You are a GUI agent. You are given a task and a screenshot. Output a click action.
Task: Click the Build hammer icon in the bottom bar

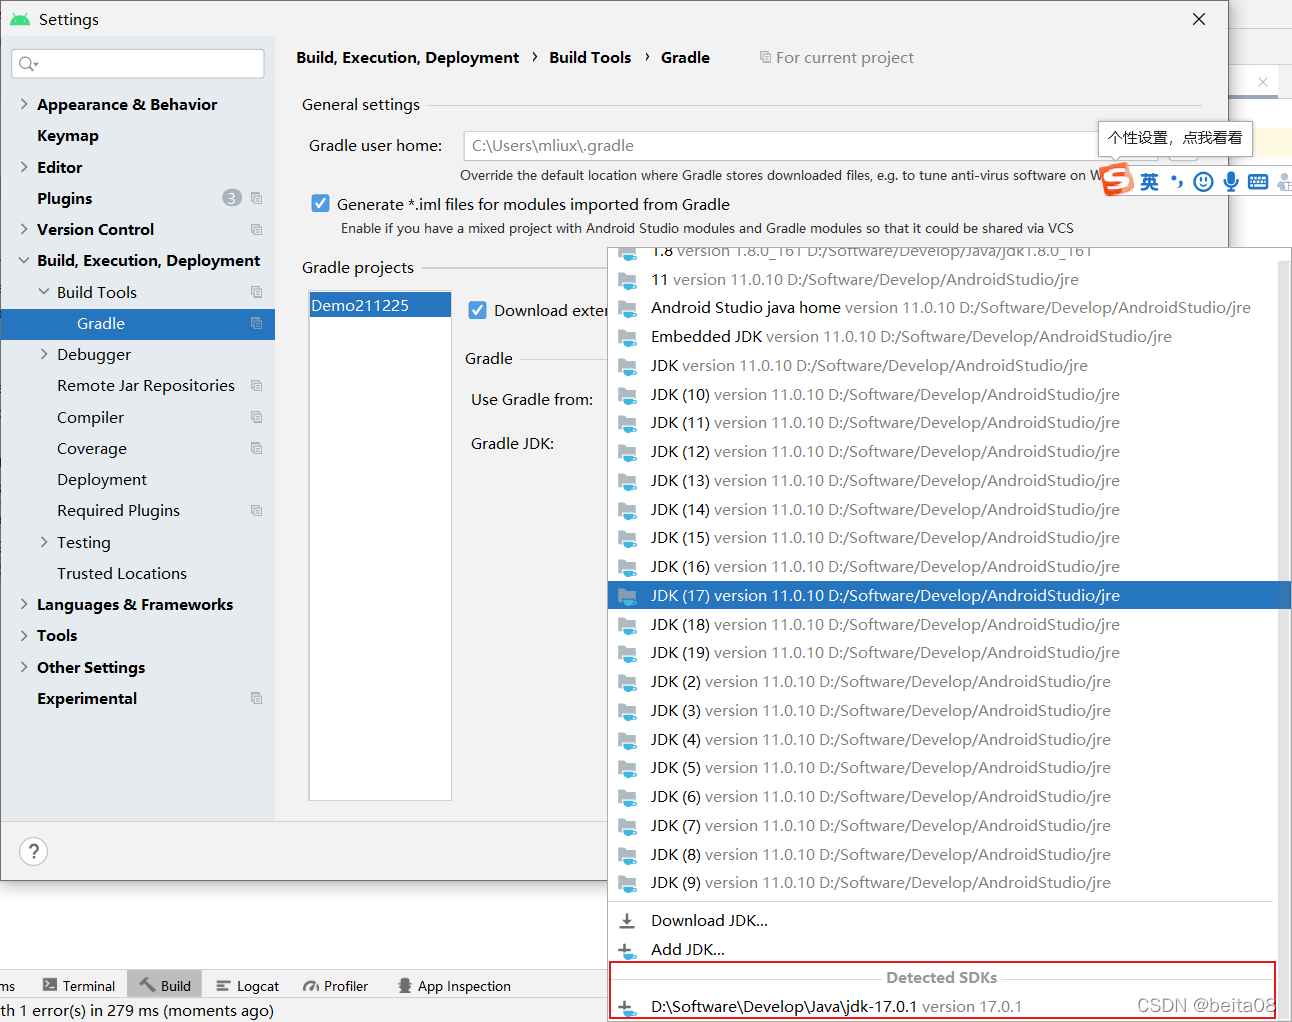click(147, 985)
